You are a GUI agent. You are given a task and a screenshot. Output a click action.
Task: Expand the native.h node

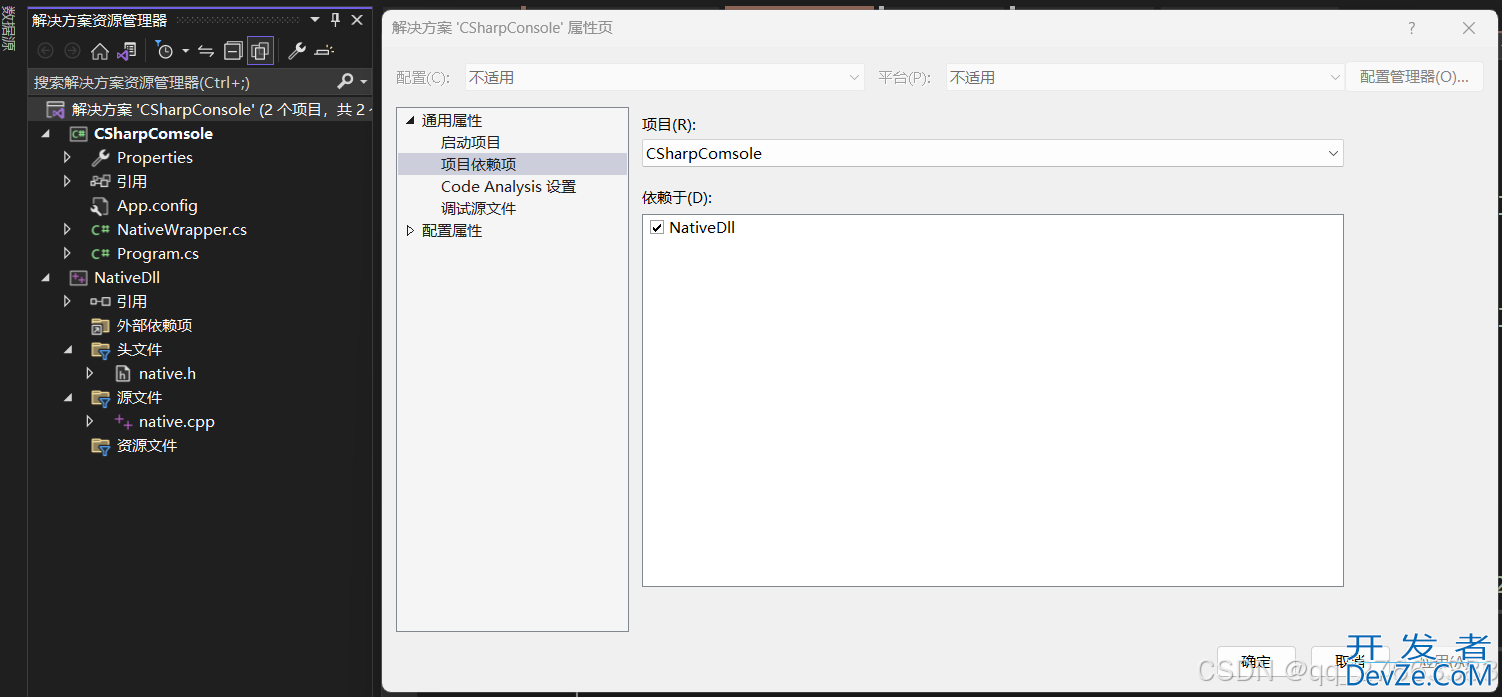89,373
